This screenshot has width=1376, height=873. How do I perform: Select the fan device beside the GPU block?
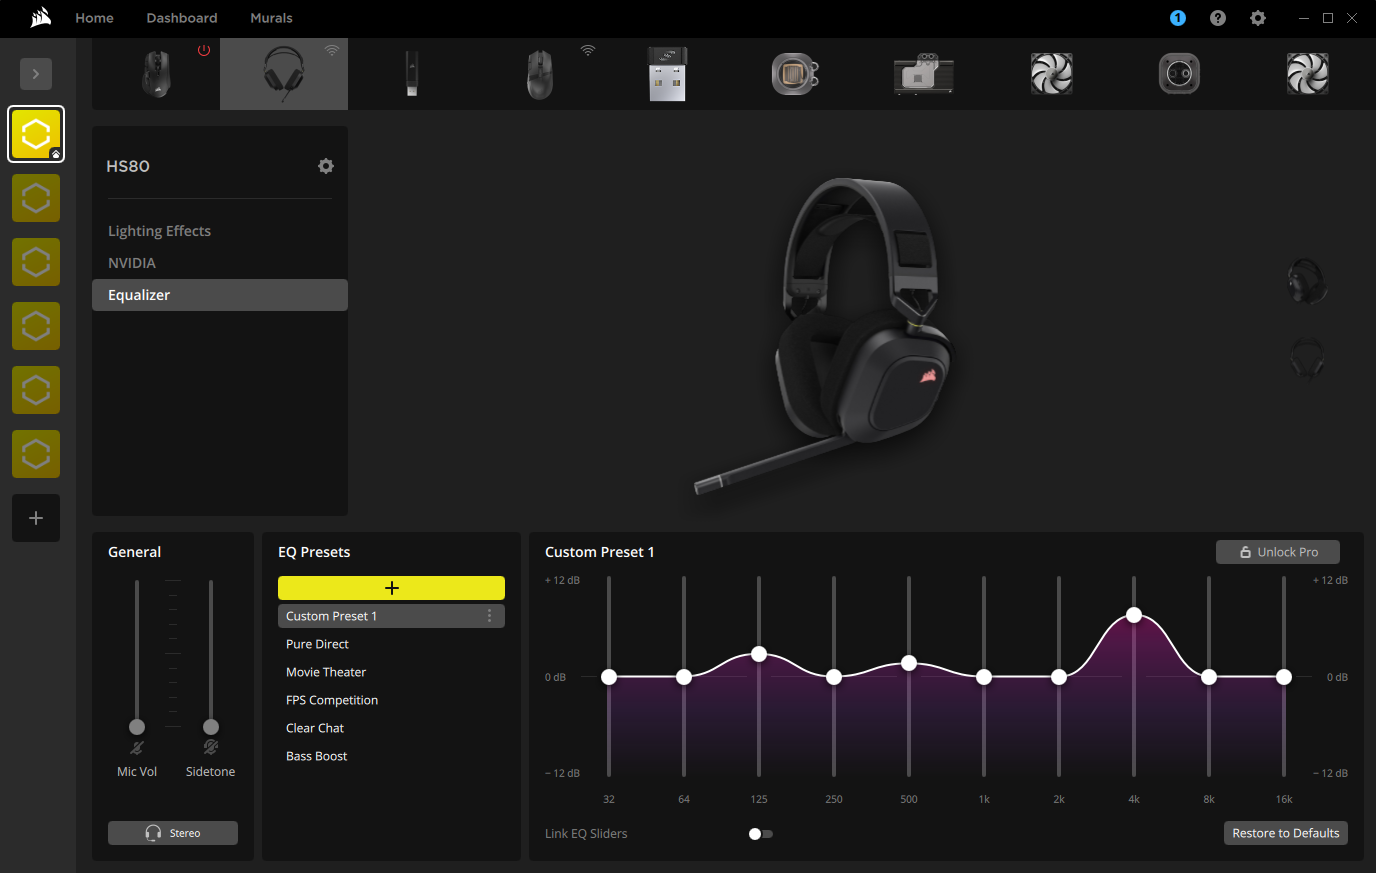coord(1052,74)
